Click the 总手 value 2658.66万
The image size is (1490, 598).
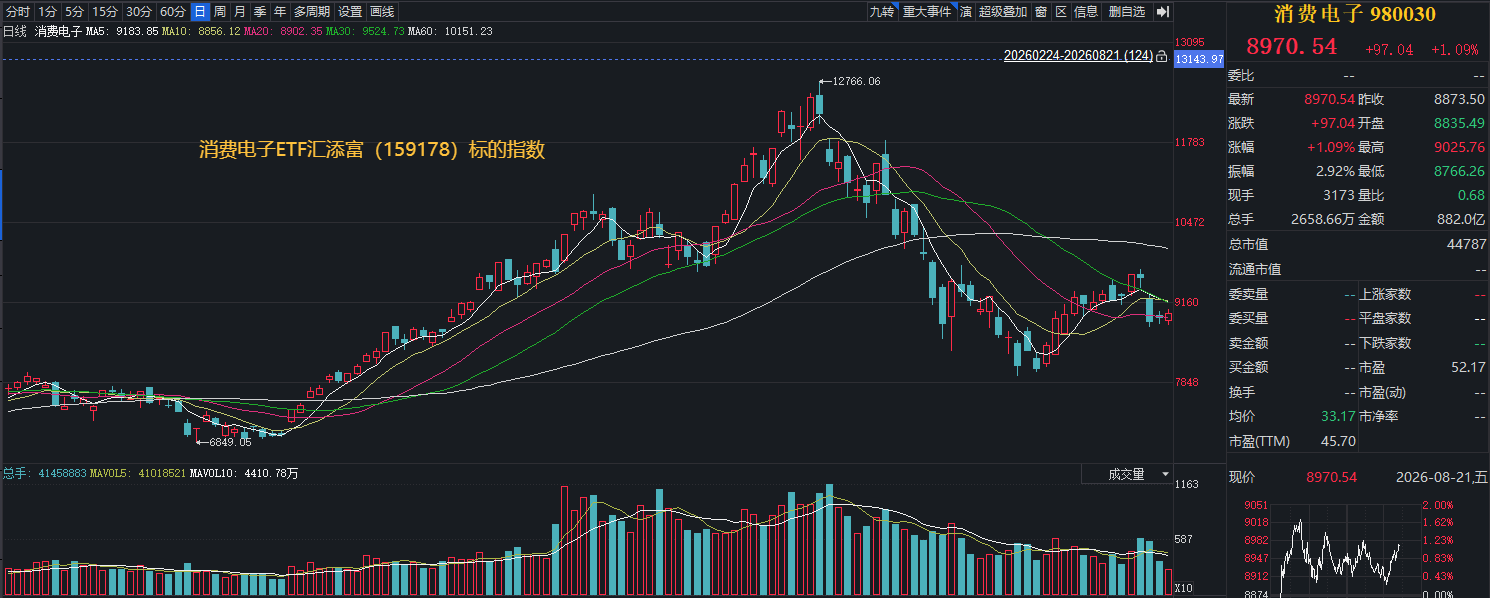1322,219
